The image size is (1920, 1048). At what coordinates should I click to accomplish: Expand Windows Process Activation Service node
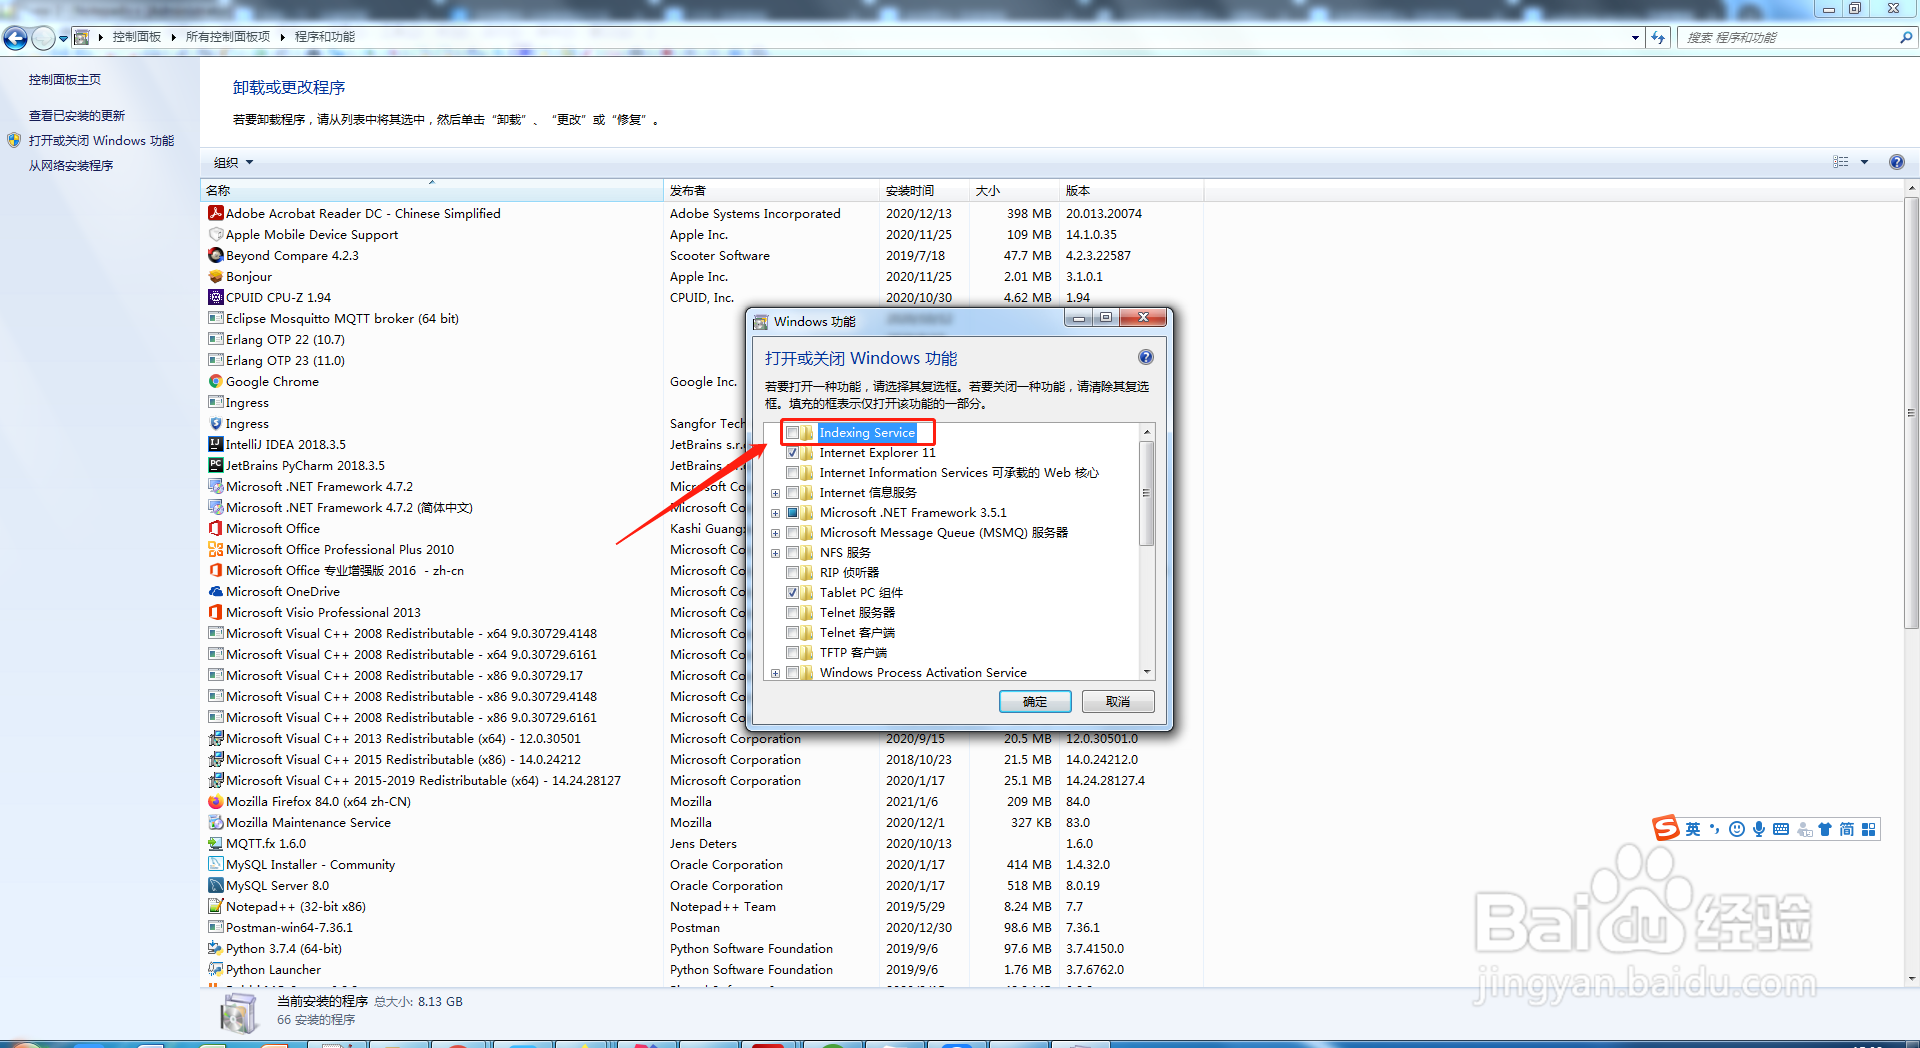(775, 673)
